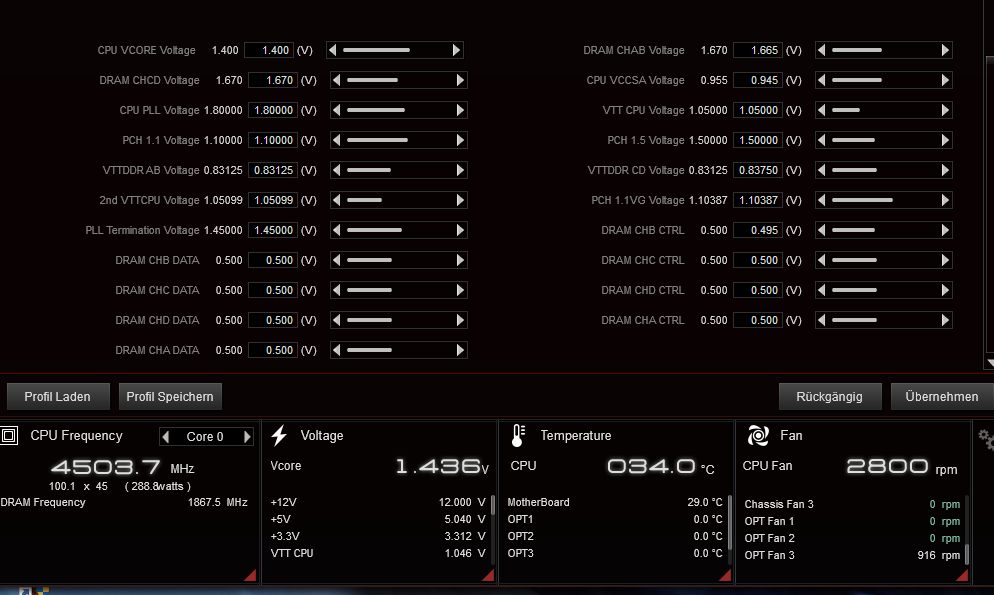Viewport: 994px width, 595px height.
Task: Click the VTTDDR CD Voltage input field
Action: [758, 170]
